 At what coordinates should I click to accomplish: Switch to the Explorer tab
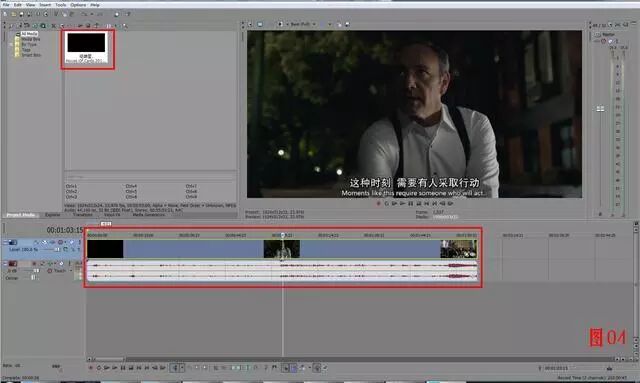pyautogui.click(x=52, y=215)
